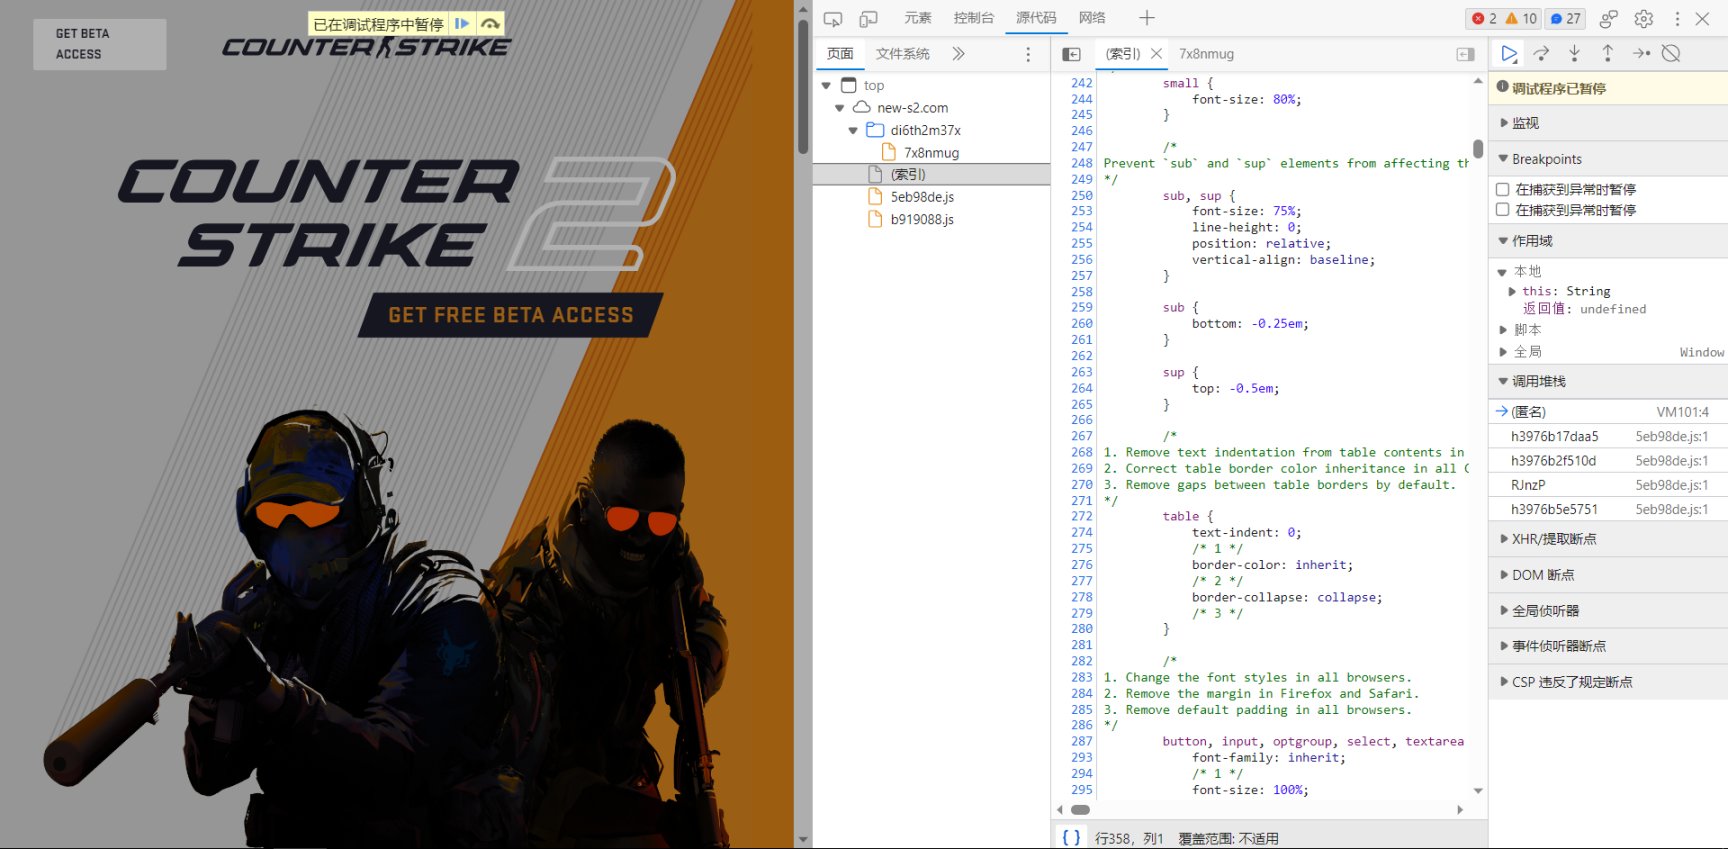Click the Counter-Strike header logo

[366, 47]
